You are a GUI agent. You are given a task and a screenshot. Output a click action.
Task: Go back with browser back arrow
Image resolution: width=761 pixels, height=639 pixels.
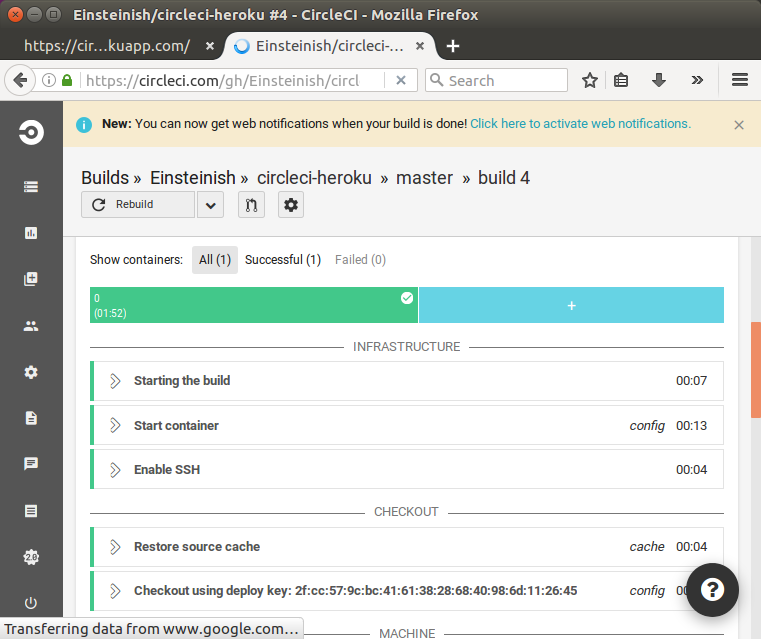(x=20, y=80)
